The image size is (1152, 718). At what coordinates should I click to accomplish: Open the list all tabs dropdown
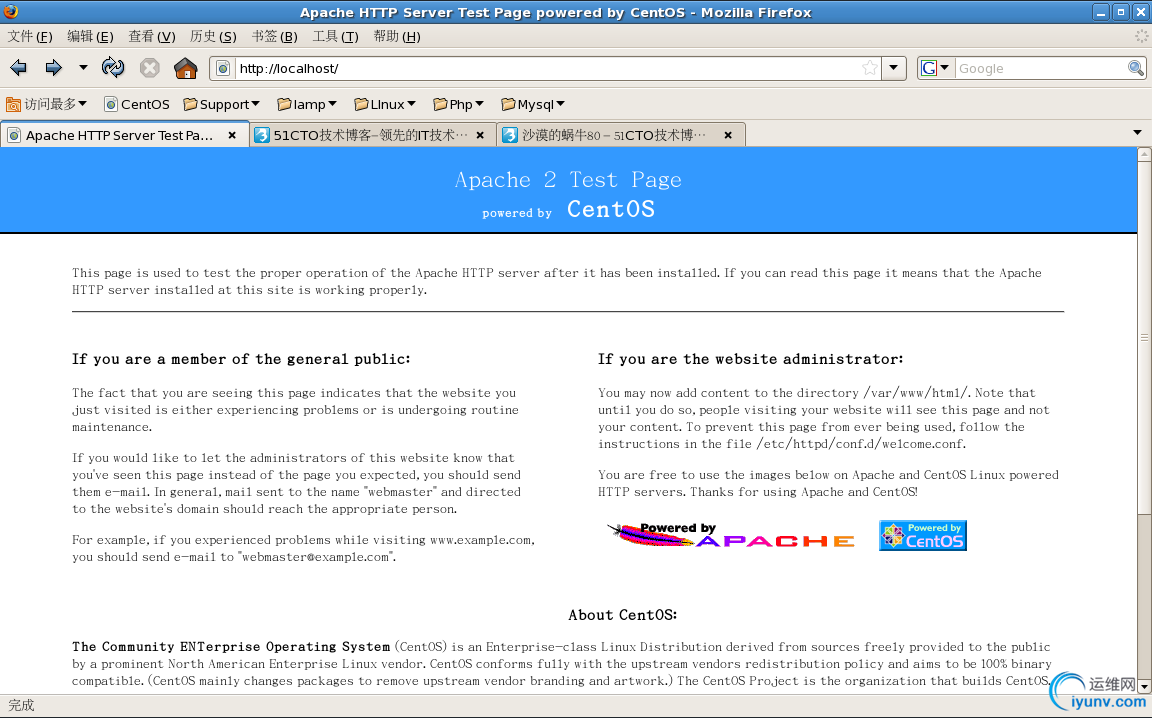pyautogui.click(x=1137, y=133)
